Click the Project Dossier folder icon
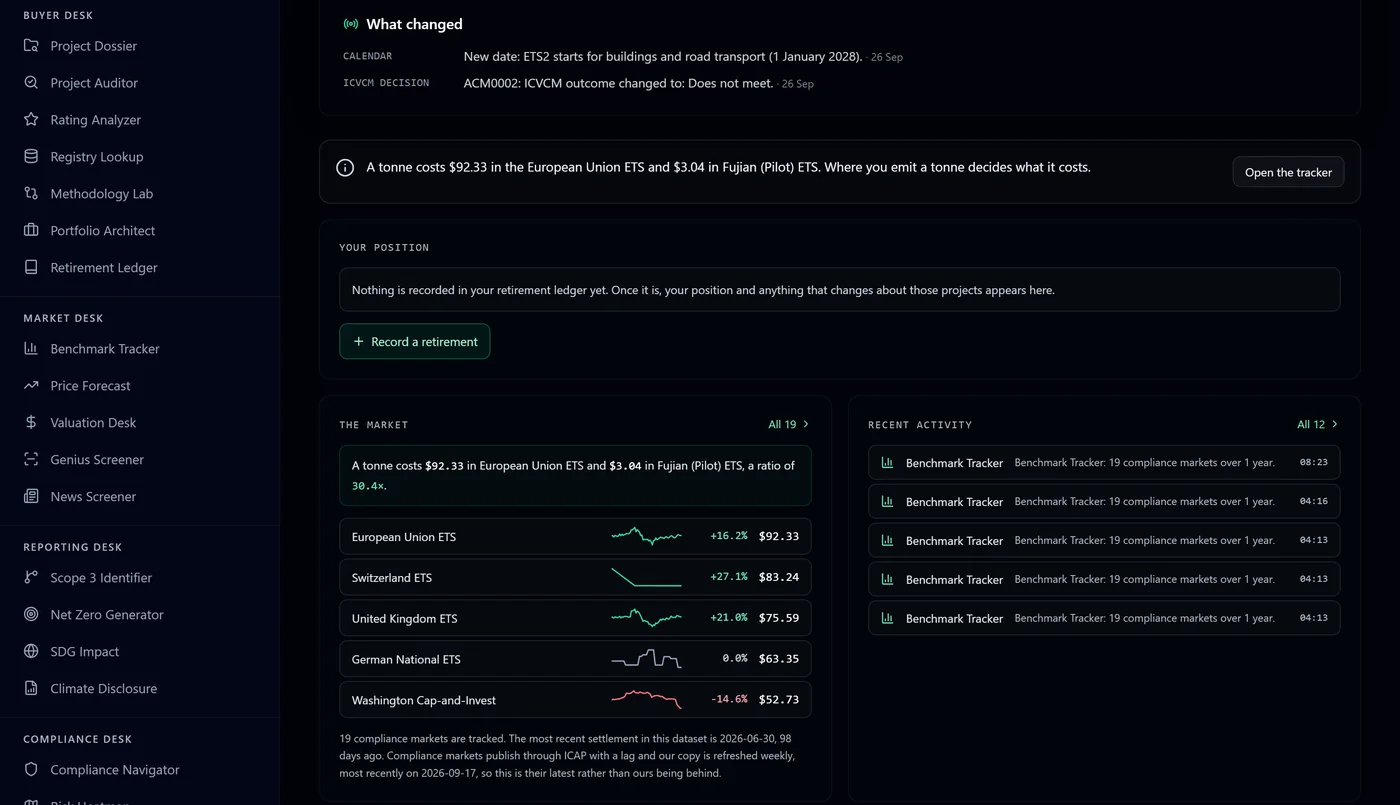The height and width of the screenshot is (805, 1400). pos(31,45)
